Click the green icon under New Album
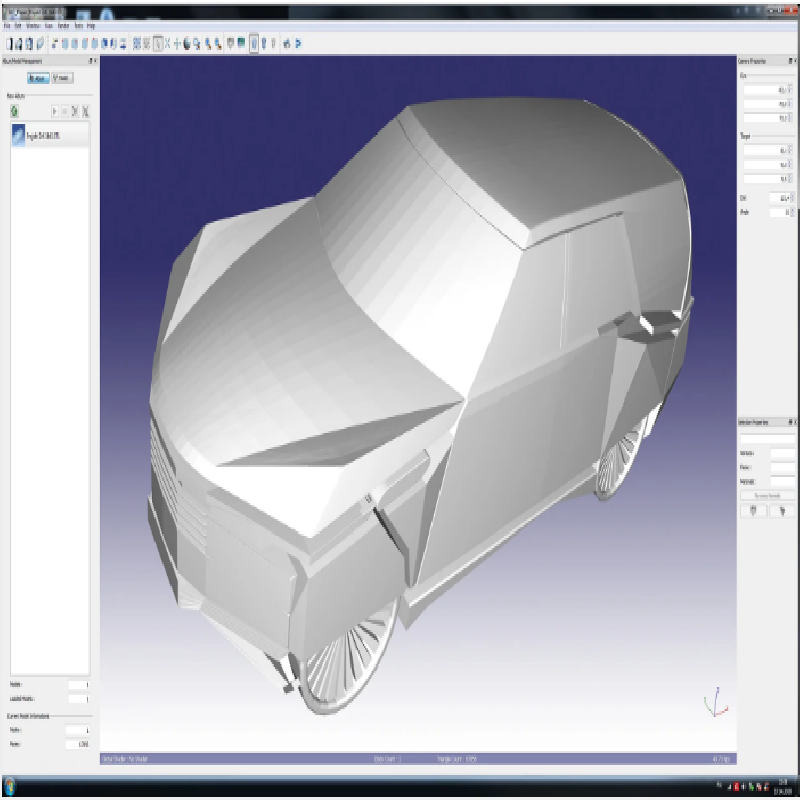The width and height of the screenshot is (800, 800). pyautogui.click(x=15, y=110)
